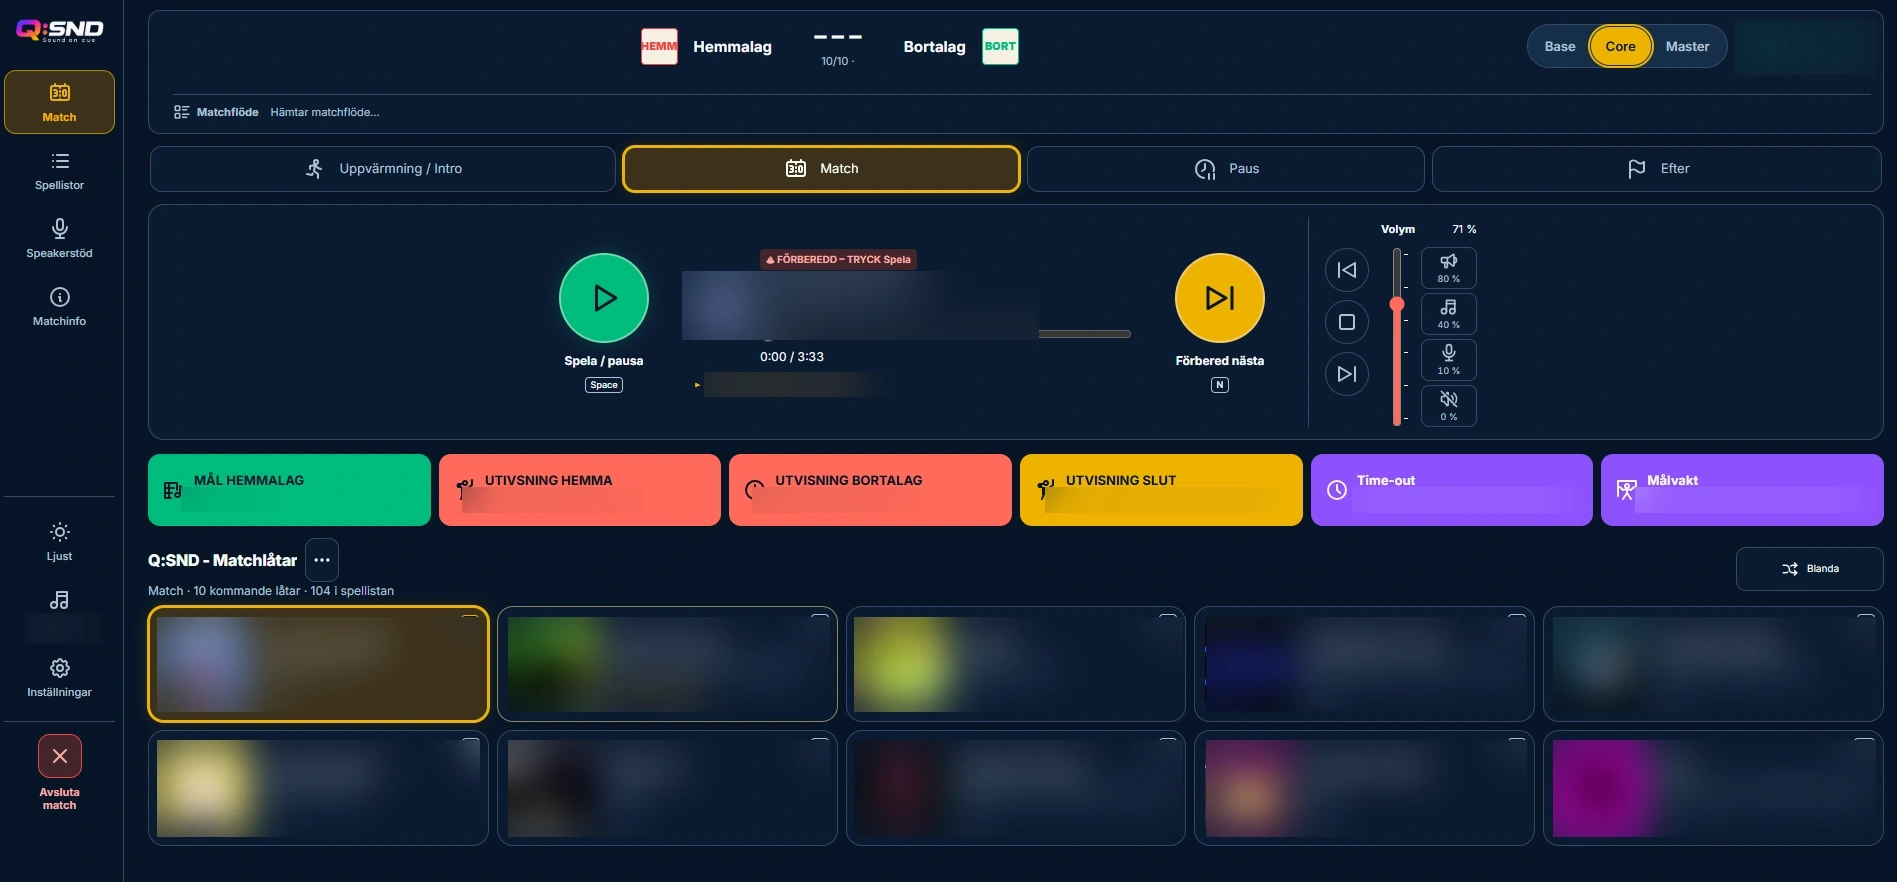
Task: Mute with the 0 % volume preset
Action: click(1448, 406)
